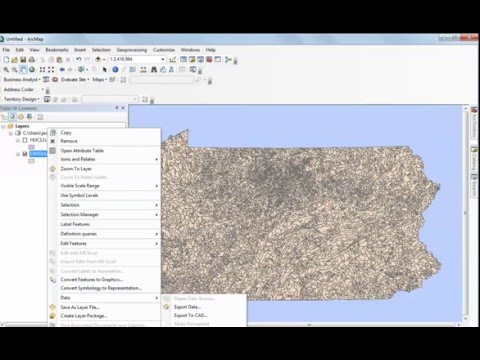This screenshot has height=360, width=480.
Task: Close the Table Of Contents panel
Action: pyautogui.click(x=123, y=108)
